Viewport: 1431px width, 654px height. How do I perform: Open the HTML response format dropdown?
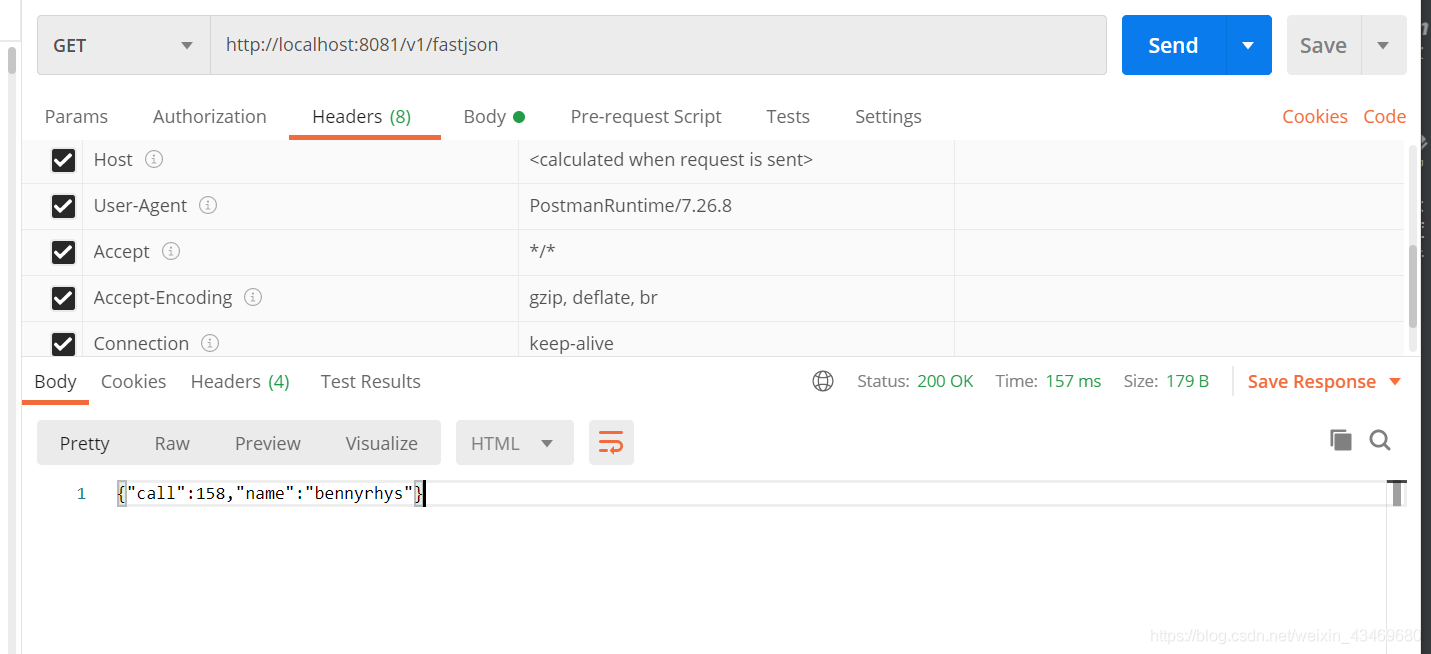(514, 442)
